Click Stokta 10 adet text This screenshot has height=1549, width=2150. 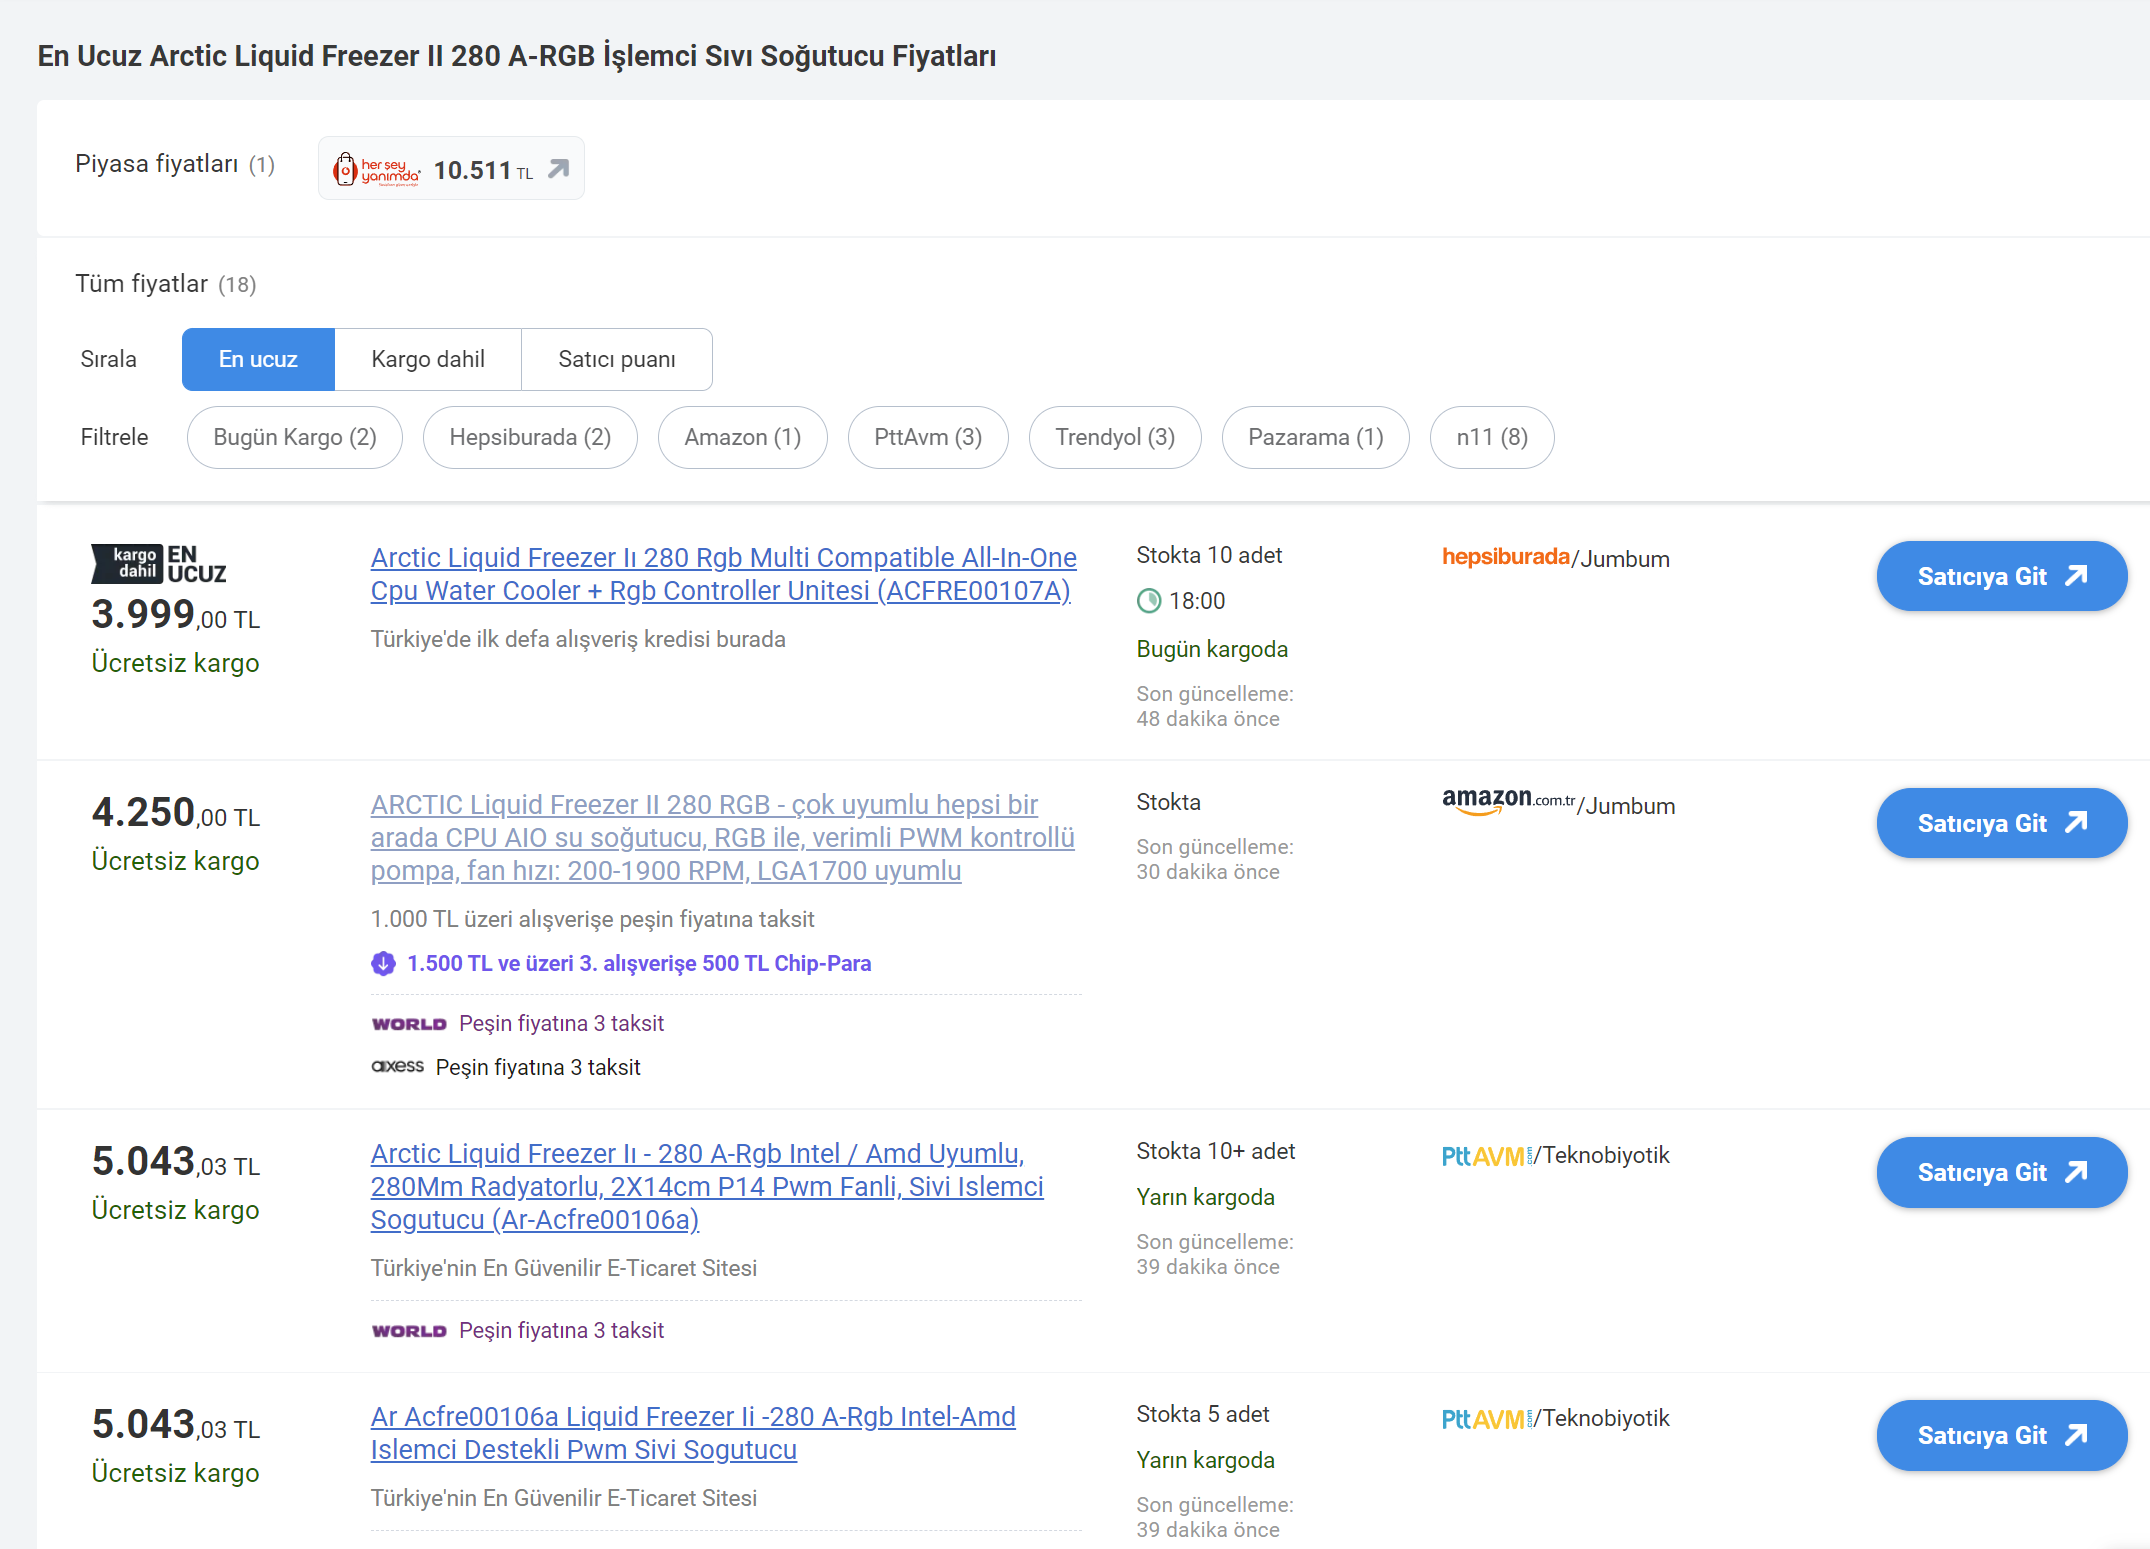(x=1209, y=555)
